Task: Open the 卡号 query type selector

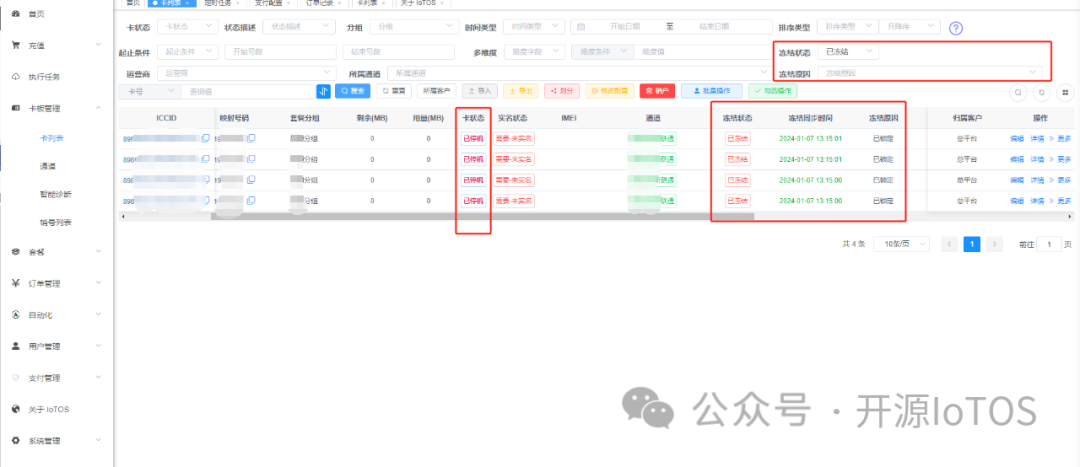Action: click(149, 91)
